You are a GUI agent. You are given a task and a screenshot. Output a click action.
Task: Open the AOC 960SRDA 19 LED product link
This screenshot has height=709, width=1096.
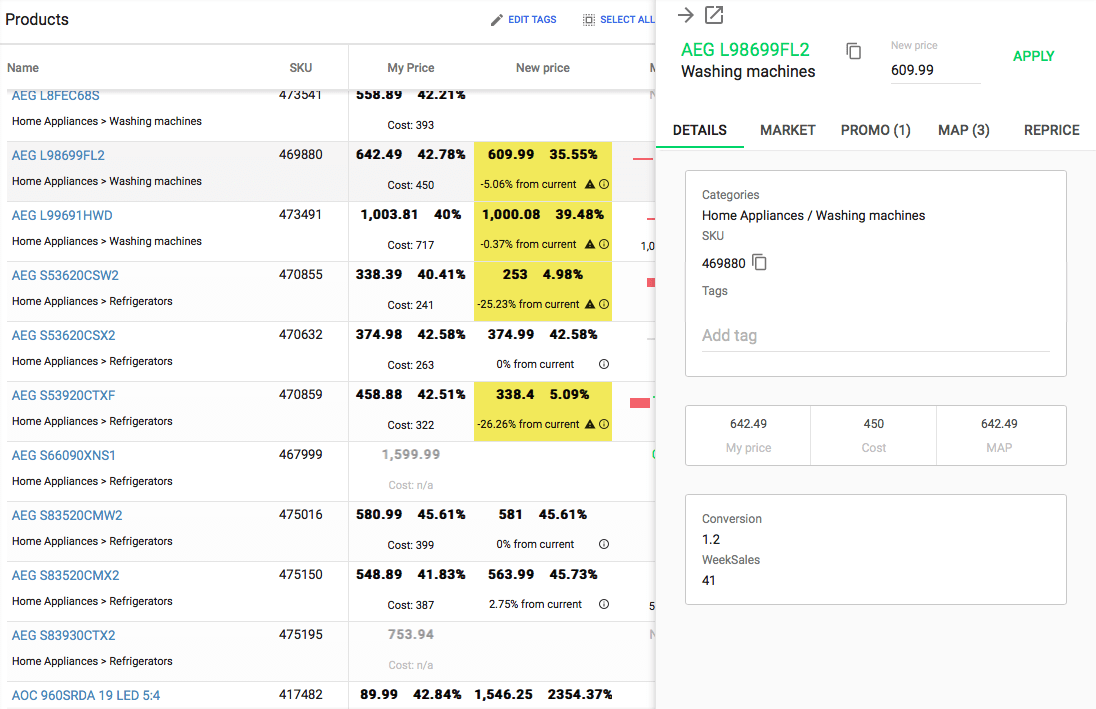pyautogui.click(x=86, y=696)
